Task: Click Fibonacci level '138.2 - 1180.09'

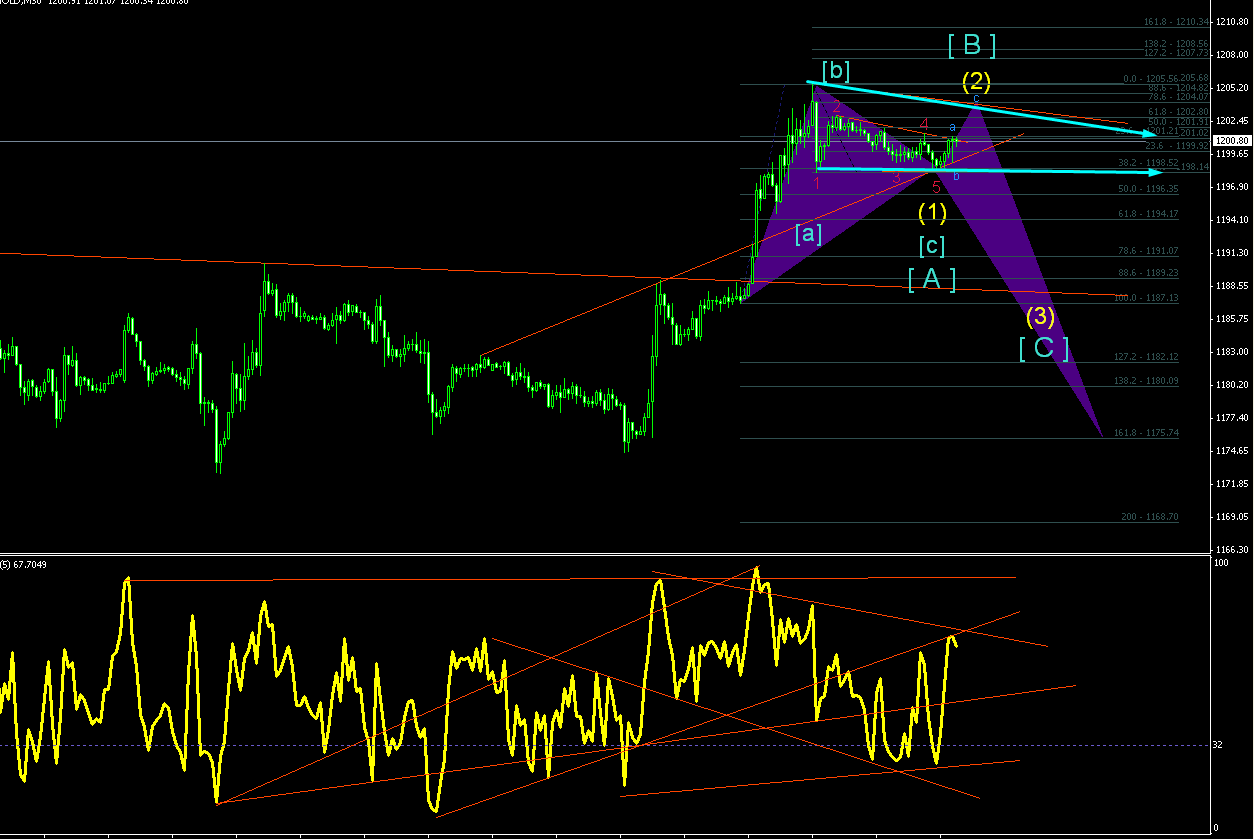Action: (1146, 381)
